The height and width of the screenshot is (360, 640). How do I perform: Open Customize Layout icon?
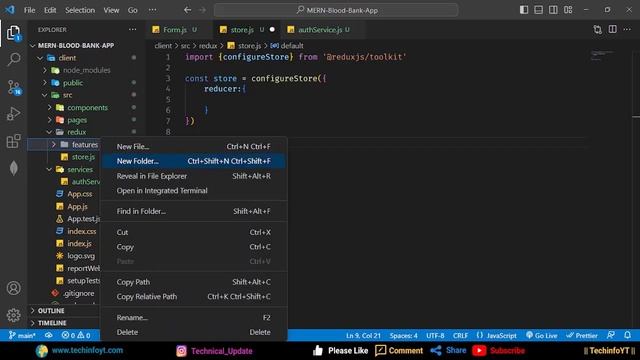(568, 10)
